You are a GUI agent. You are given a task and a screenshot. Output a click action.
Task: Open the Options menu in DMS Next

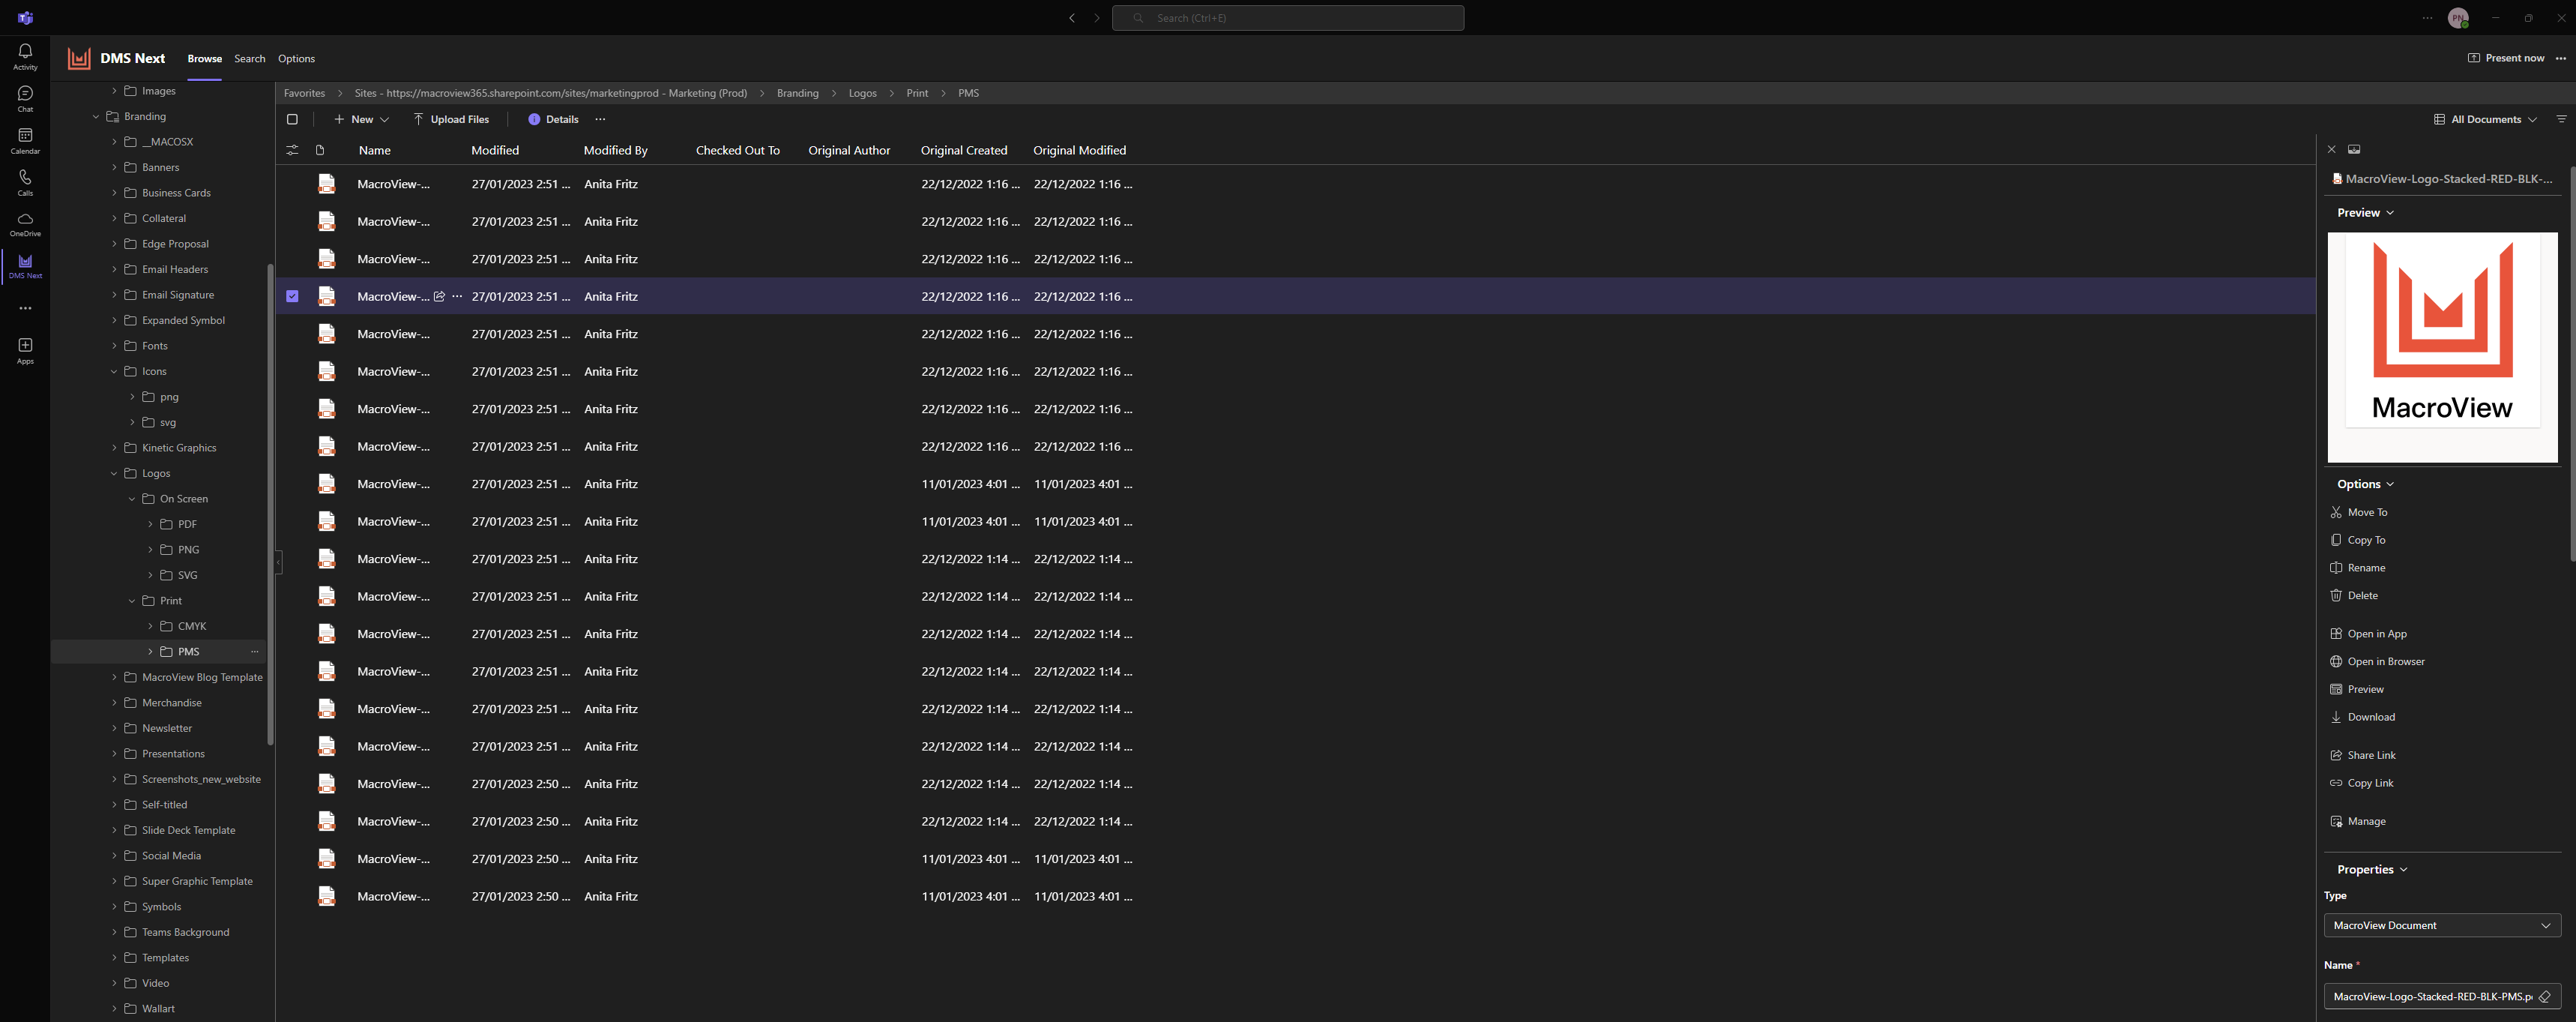(x=296, y=58)
